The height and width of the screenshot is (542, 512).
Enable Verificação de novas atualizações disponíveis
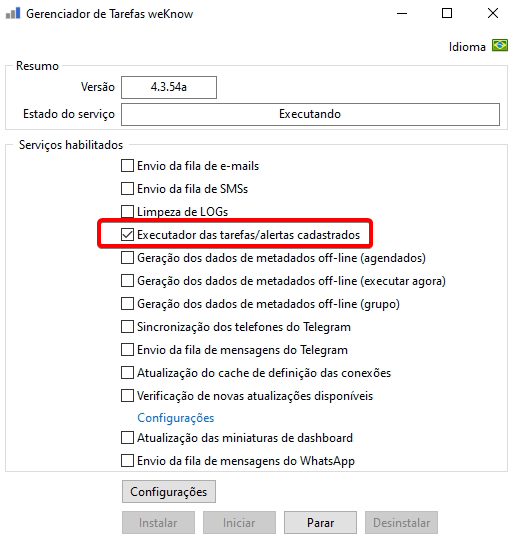(x=127, y=395)
